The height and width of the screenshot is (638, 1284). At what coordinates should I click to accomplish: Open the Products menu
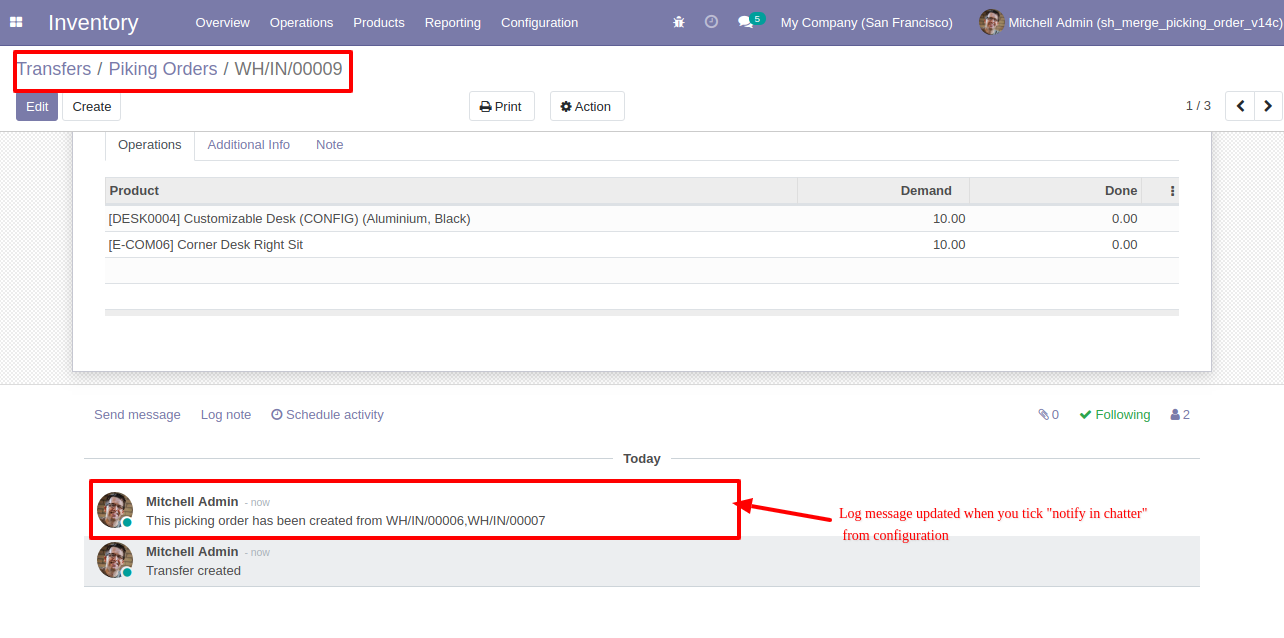coord(379,22)
